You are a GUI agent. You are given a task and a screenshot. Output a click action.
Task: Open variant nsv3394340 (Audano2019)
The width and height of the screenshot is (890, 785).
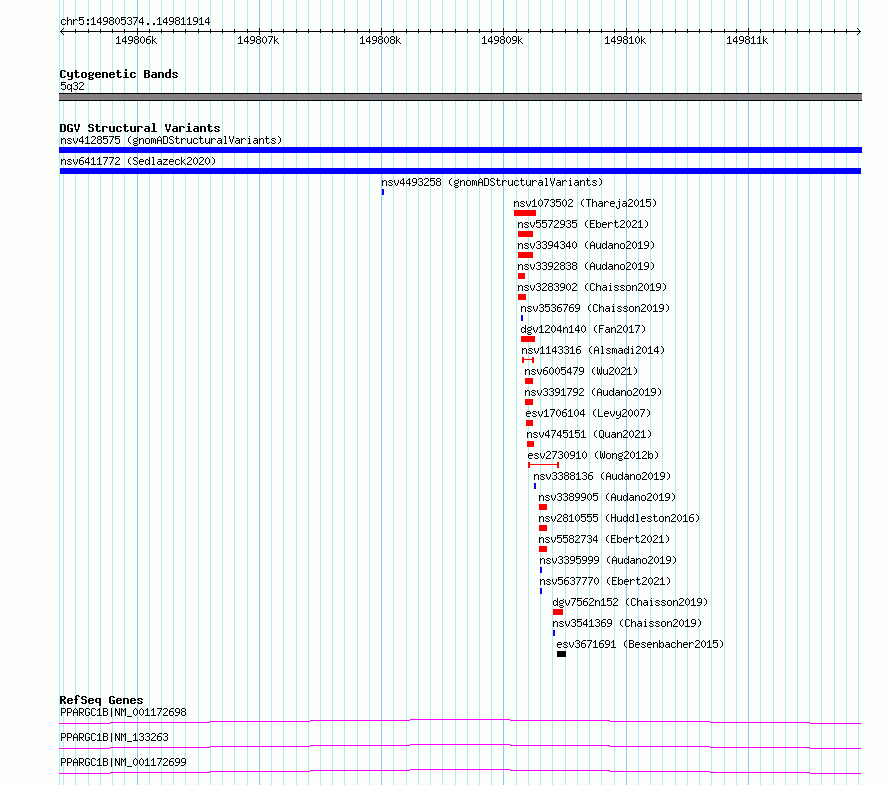586,245
